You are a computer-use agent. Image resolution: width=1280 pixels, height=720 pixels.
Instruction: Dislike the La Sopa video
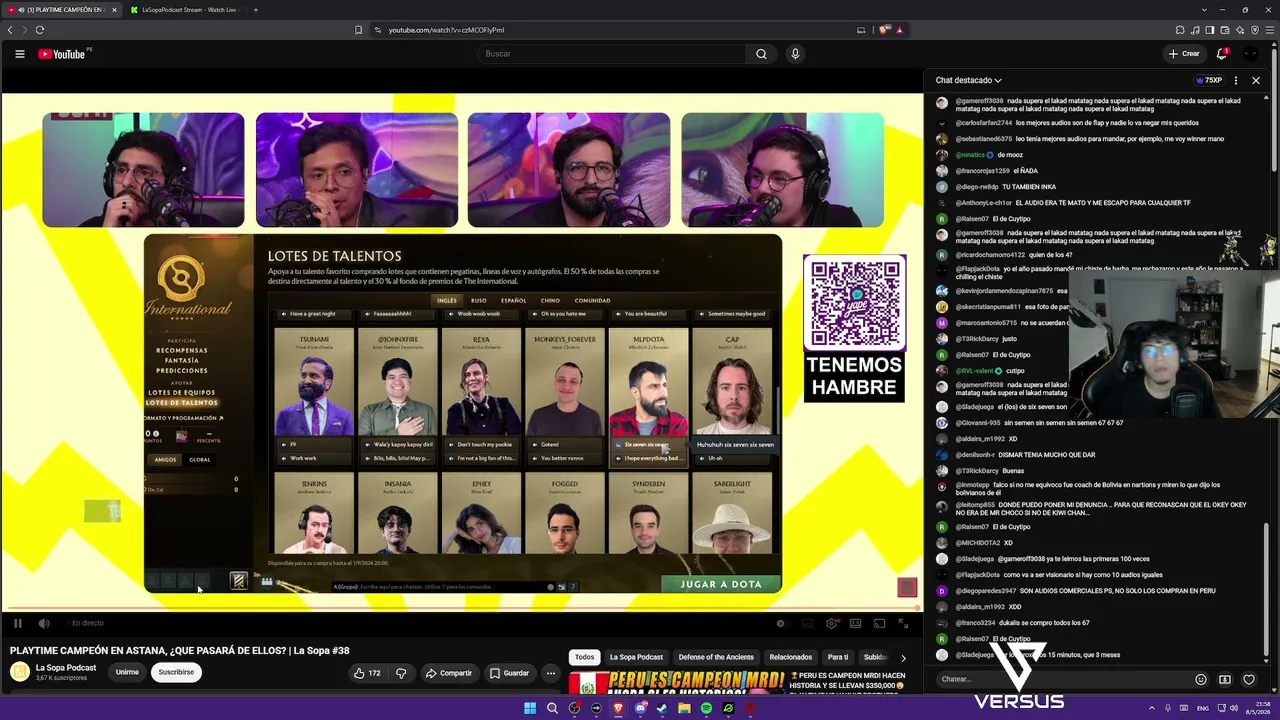(401, 673)
